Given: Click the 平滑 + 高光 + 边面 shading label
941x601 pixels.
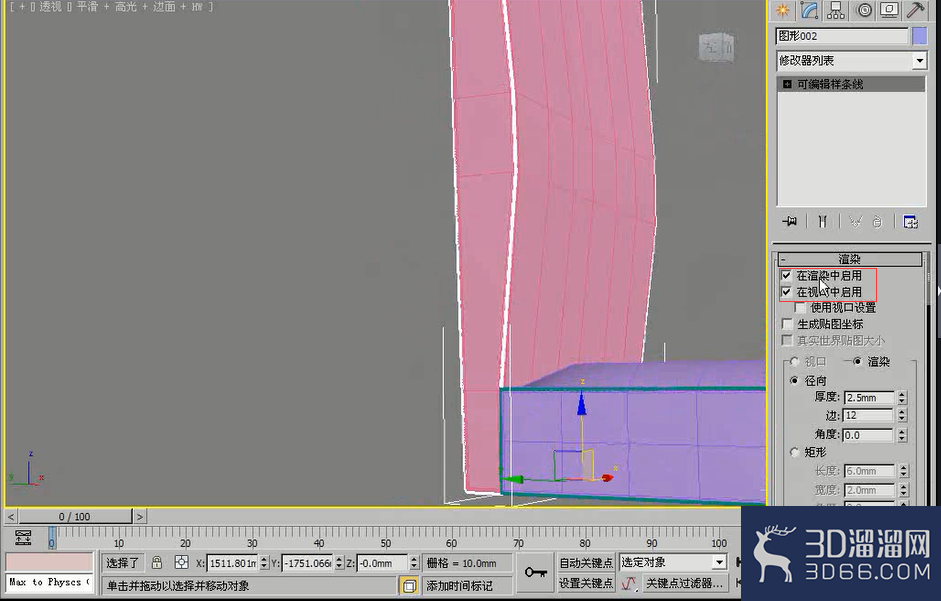Looking at the screenshot, I should [126, 7].
